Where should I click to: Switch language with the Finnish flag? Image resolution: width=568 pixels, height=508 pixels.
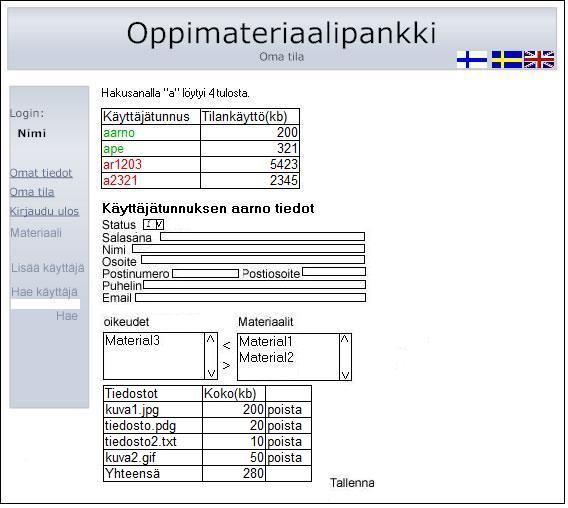coord(472,59)
